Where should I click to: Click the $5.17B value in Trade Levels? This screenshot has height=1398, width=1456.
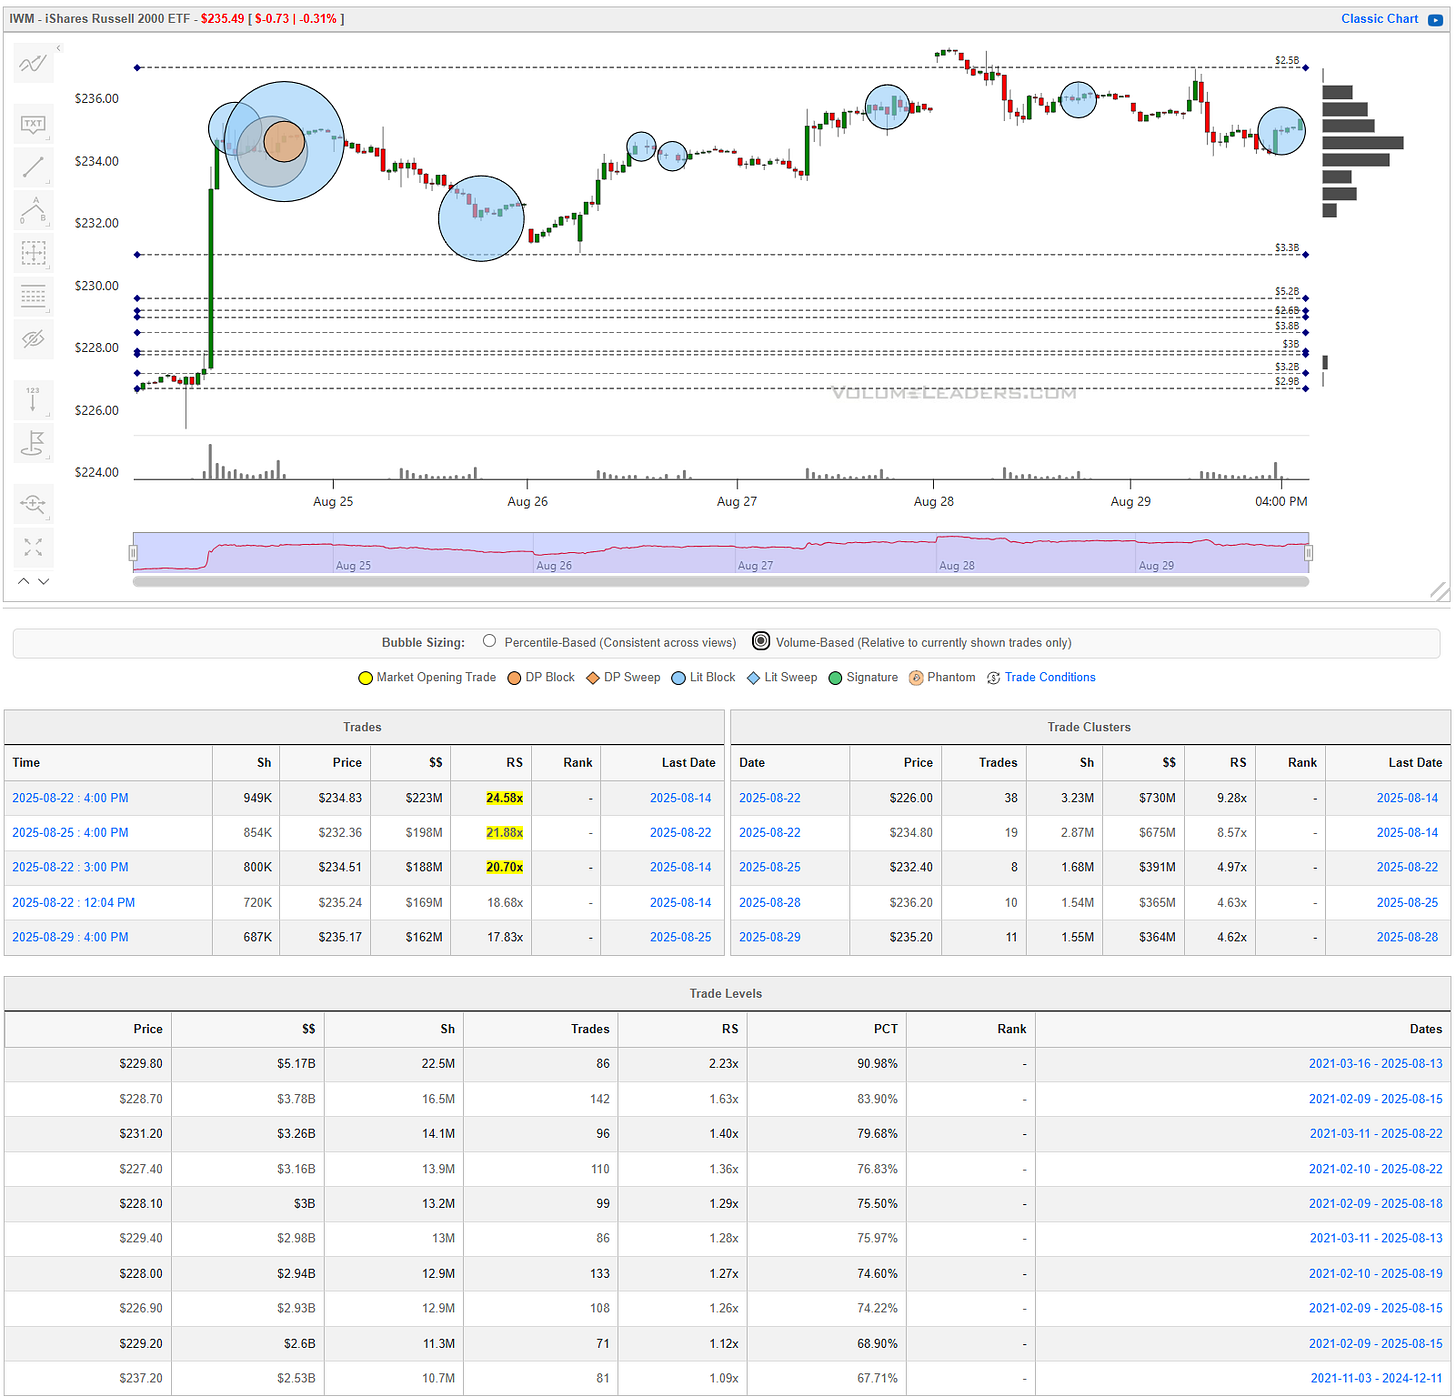pos(296,1064)
